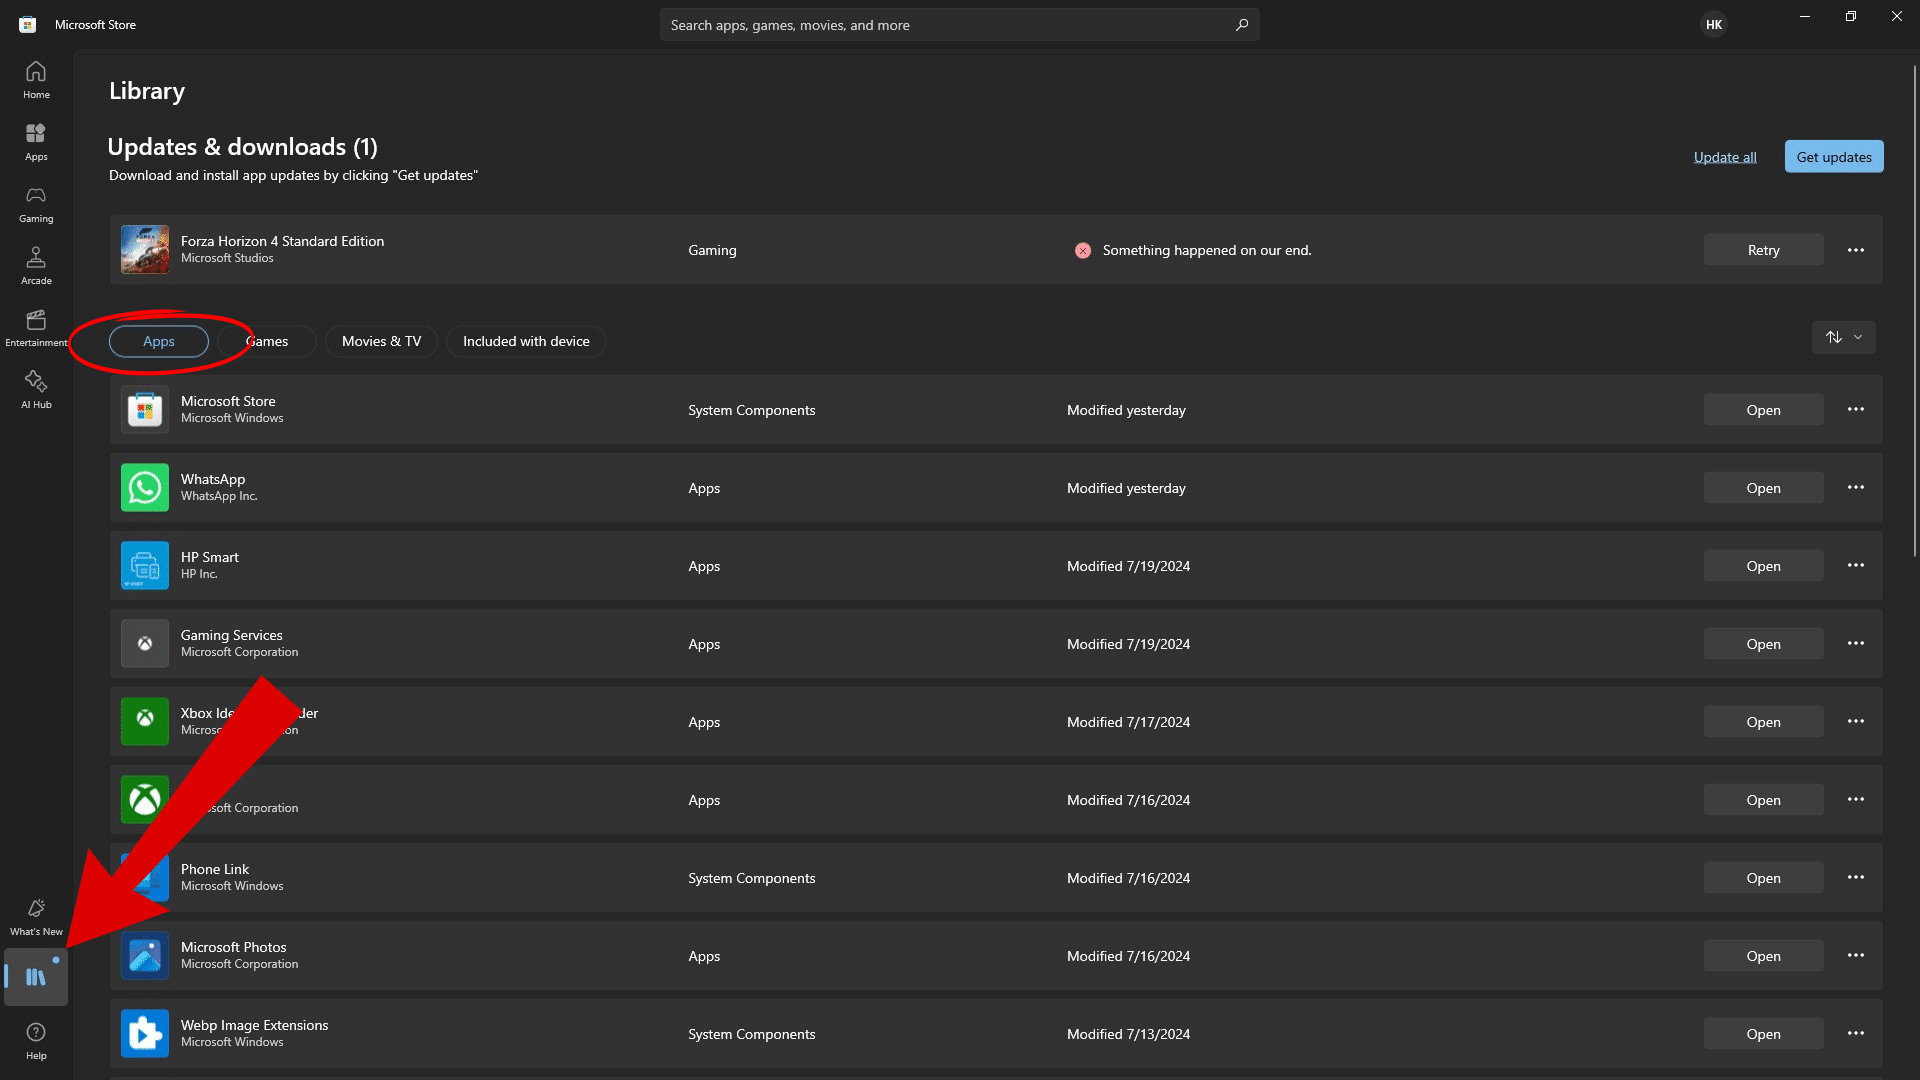Open more options for Forza Horizon 4

point(1856,250)
